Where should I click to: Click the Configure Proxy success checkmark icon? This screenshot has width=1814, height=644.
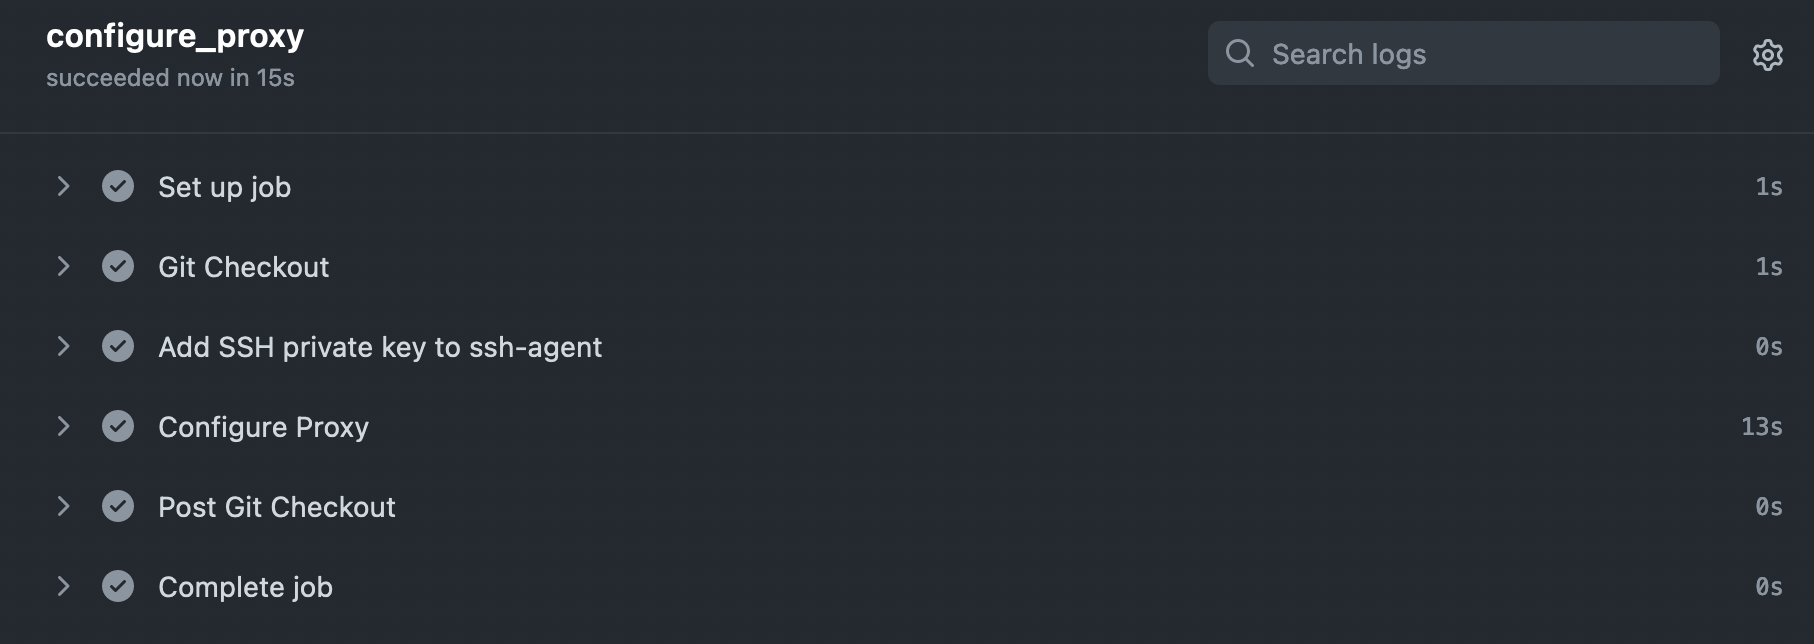pos(118,426)
